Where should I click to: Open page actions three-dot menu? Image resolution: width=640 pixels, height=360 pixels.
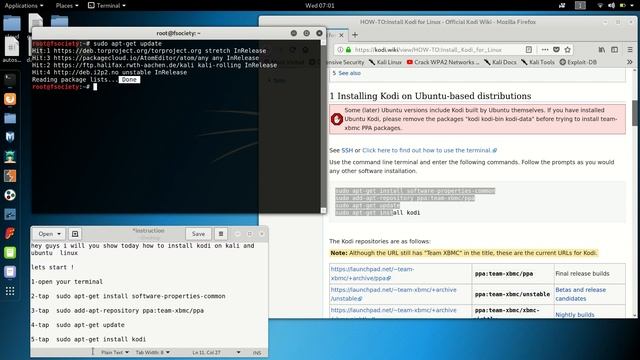[545, 50]
